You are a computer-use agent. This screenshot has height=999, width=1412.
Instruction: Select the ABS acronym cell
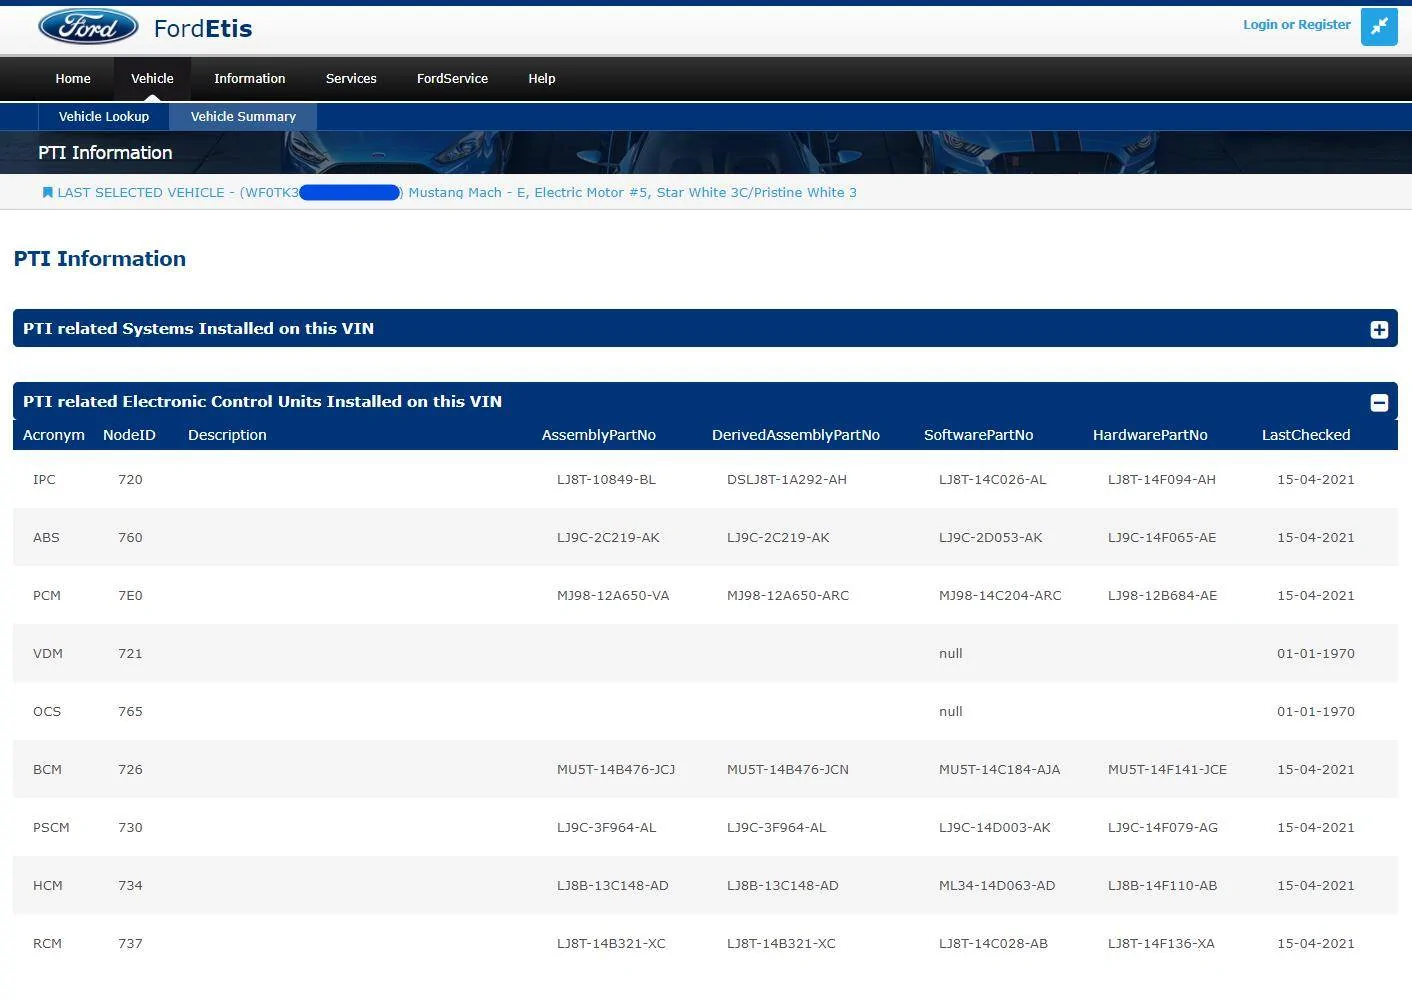pyautogui.click(x=46, y=537)
